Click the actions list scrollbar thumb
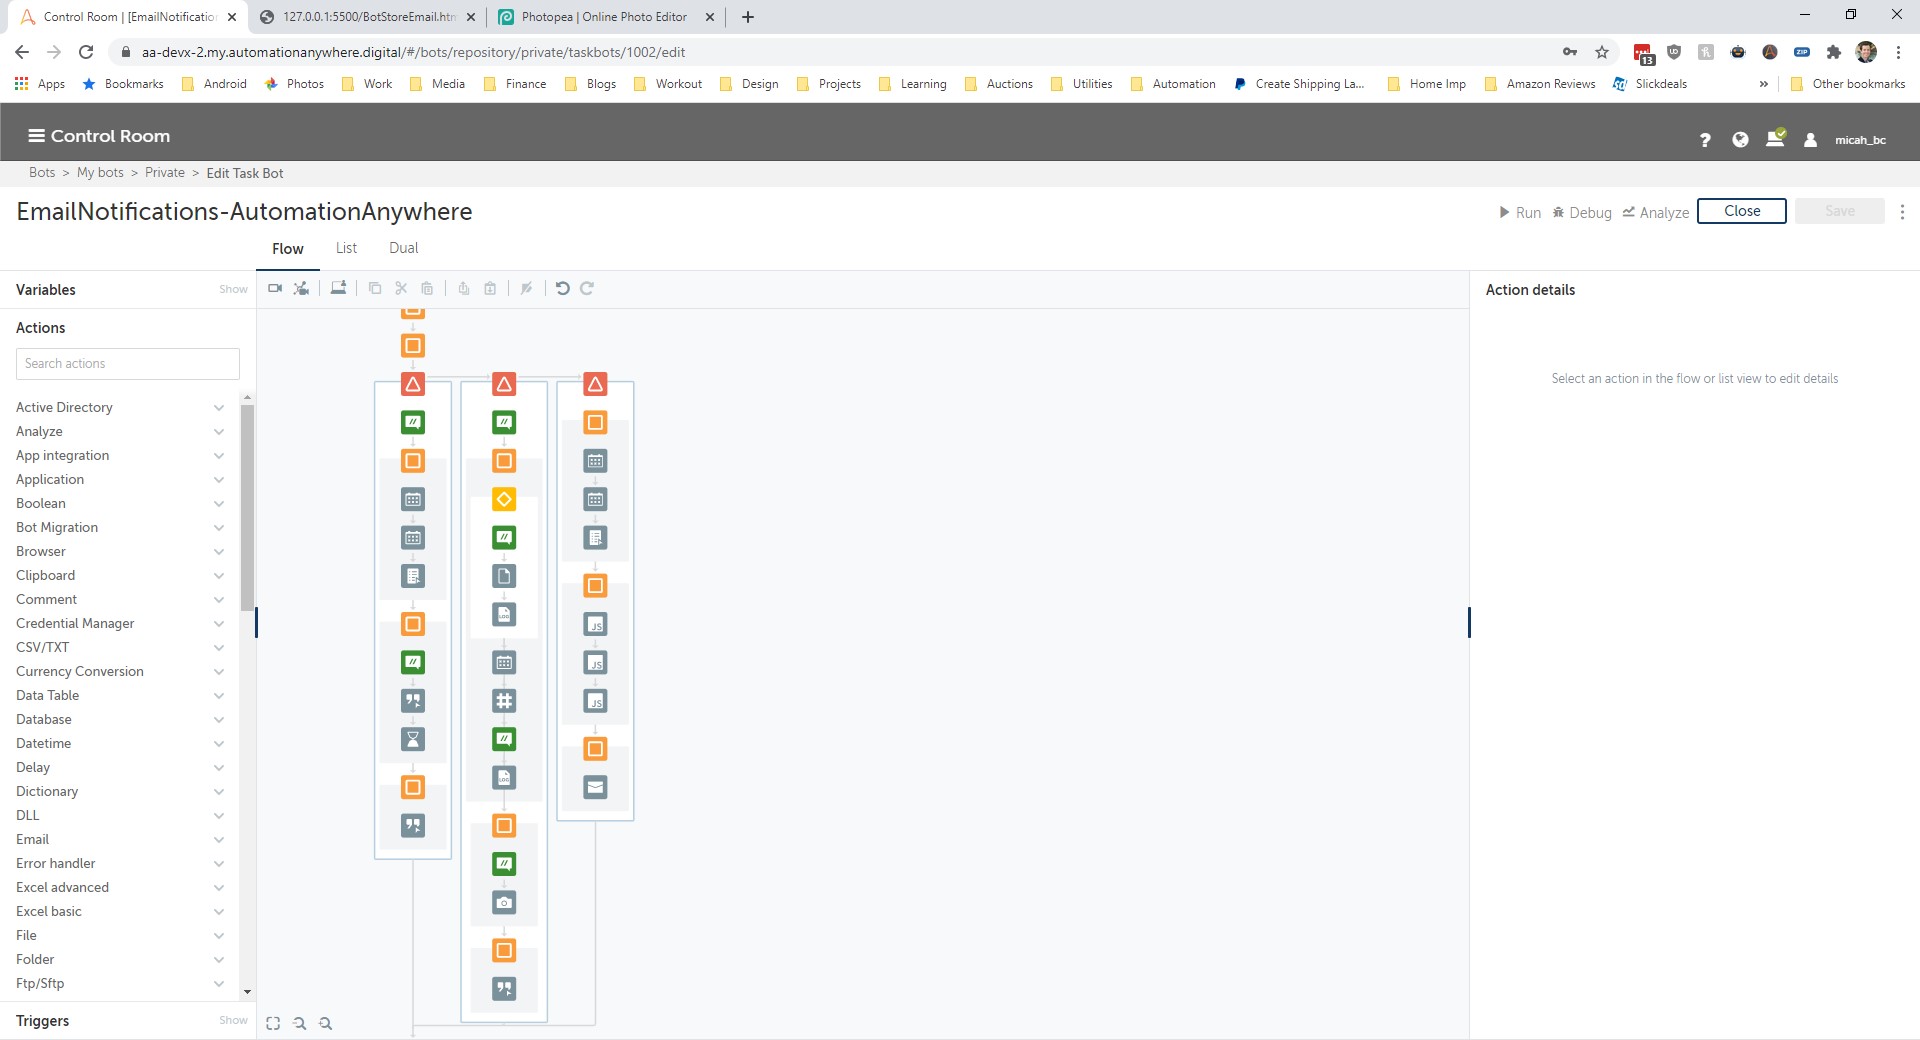This screenshot has width=1920, height=1040. (247, 508)
